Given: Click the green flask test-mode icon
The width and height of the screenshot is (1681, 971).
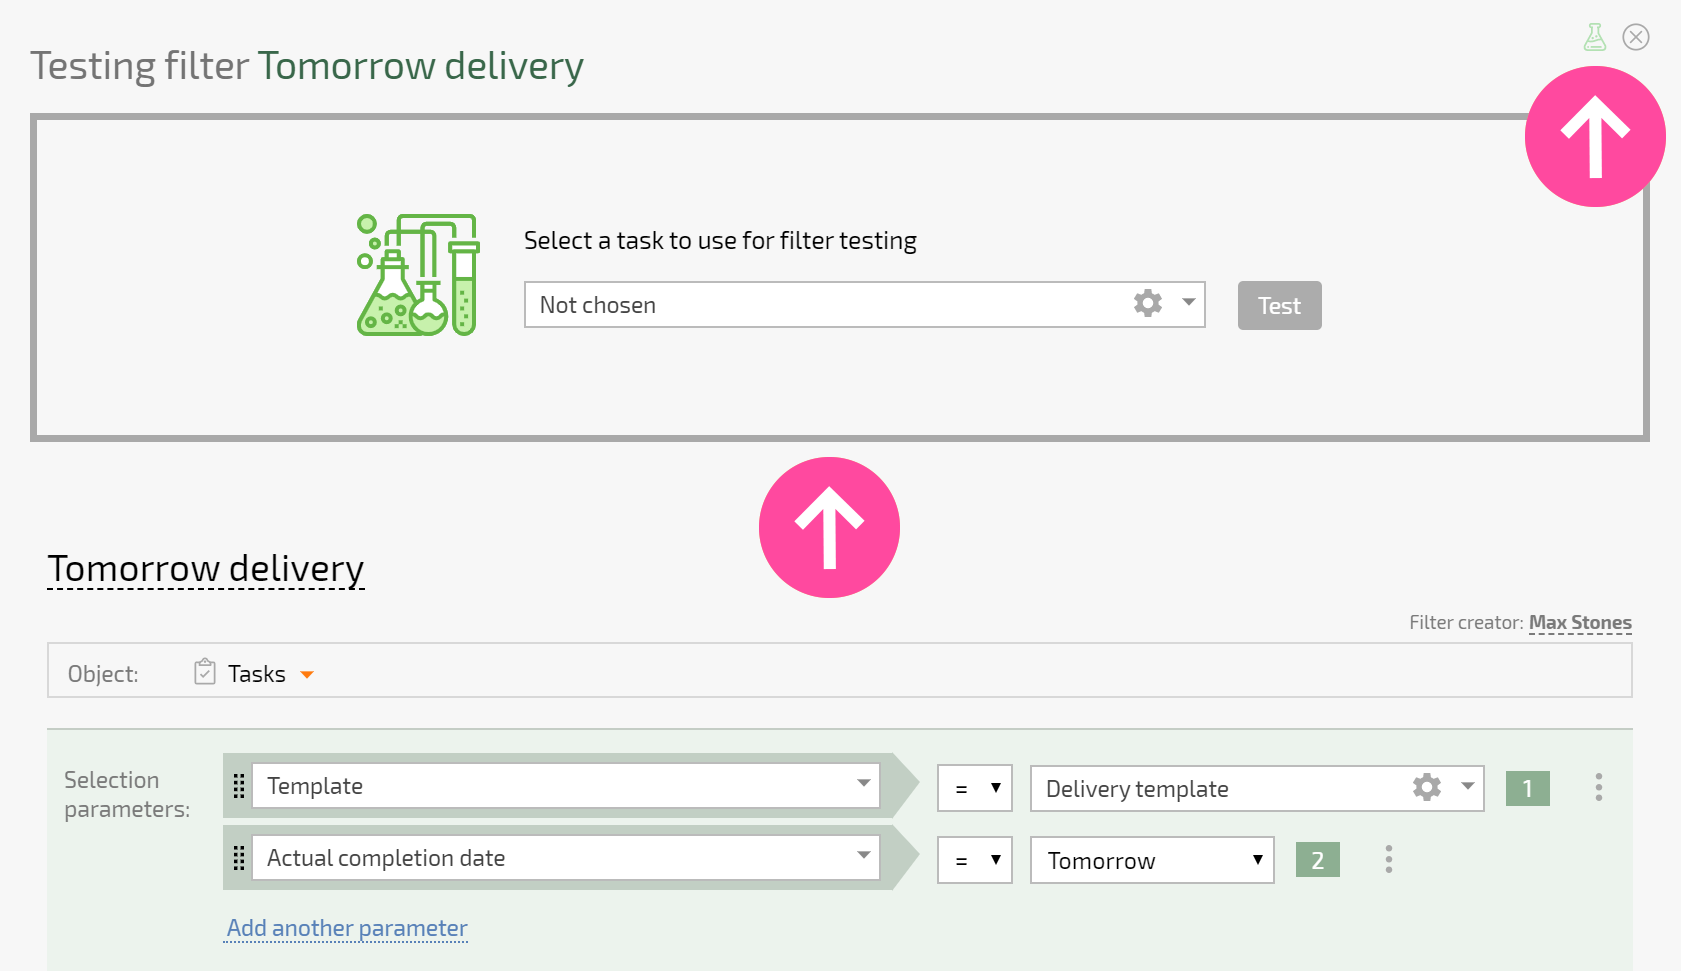Looking at the screenshot, I should (1595, 37).
